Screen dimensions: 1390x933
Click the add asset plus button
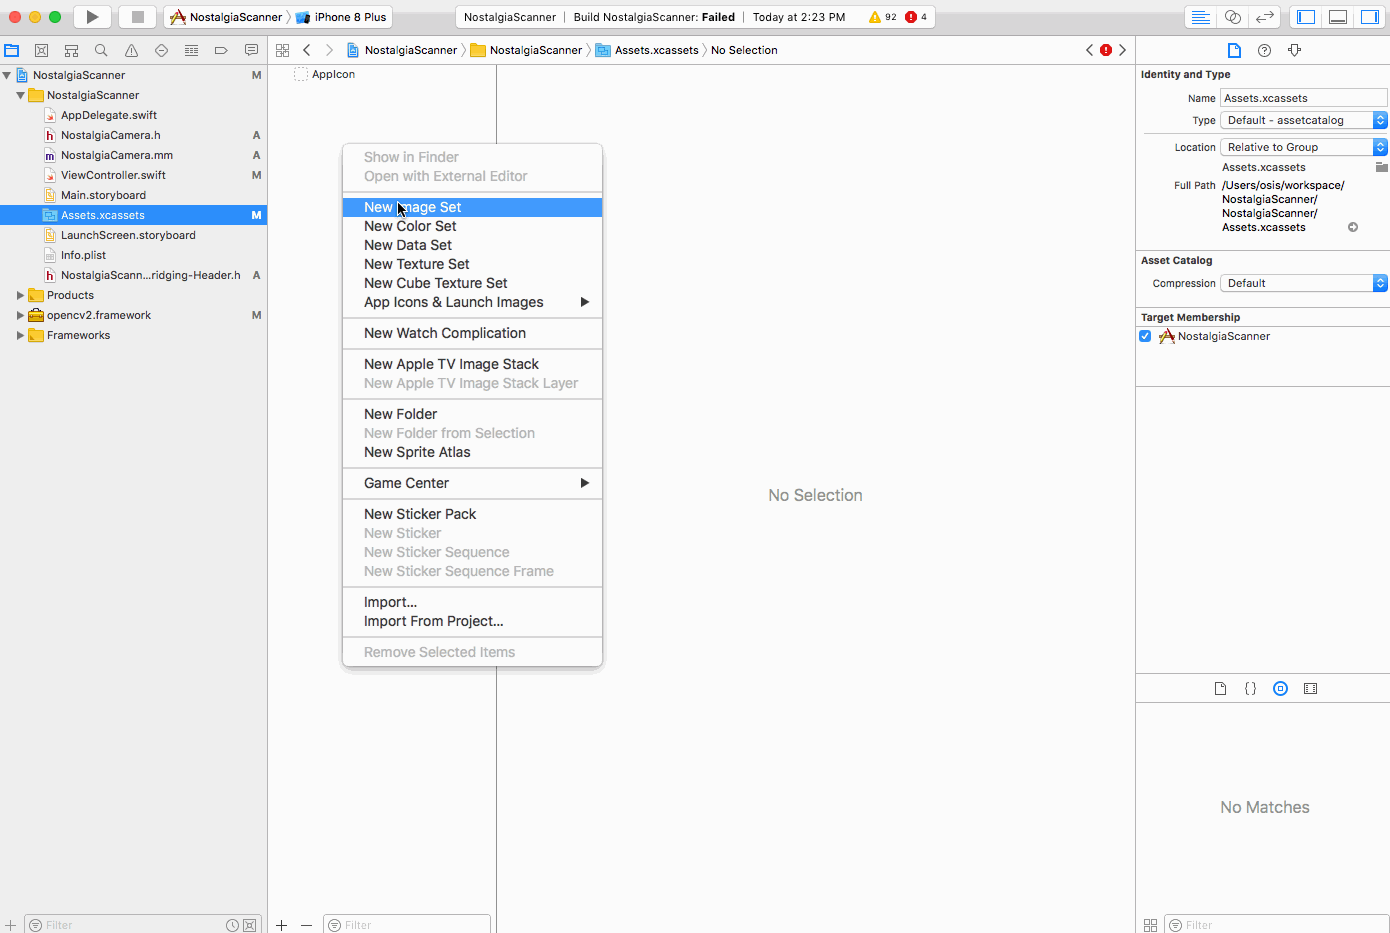pos(282,925)
